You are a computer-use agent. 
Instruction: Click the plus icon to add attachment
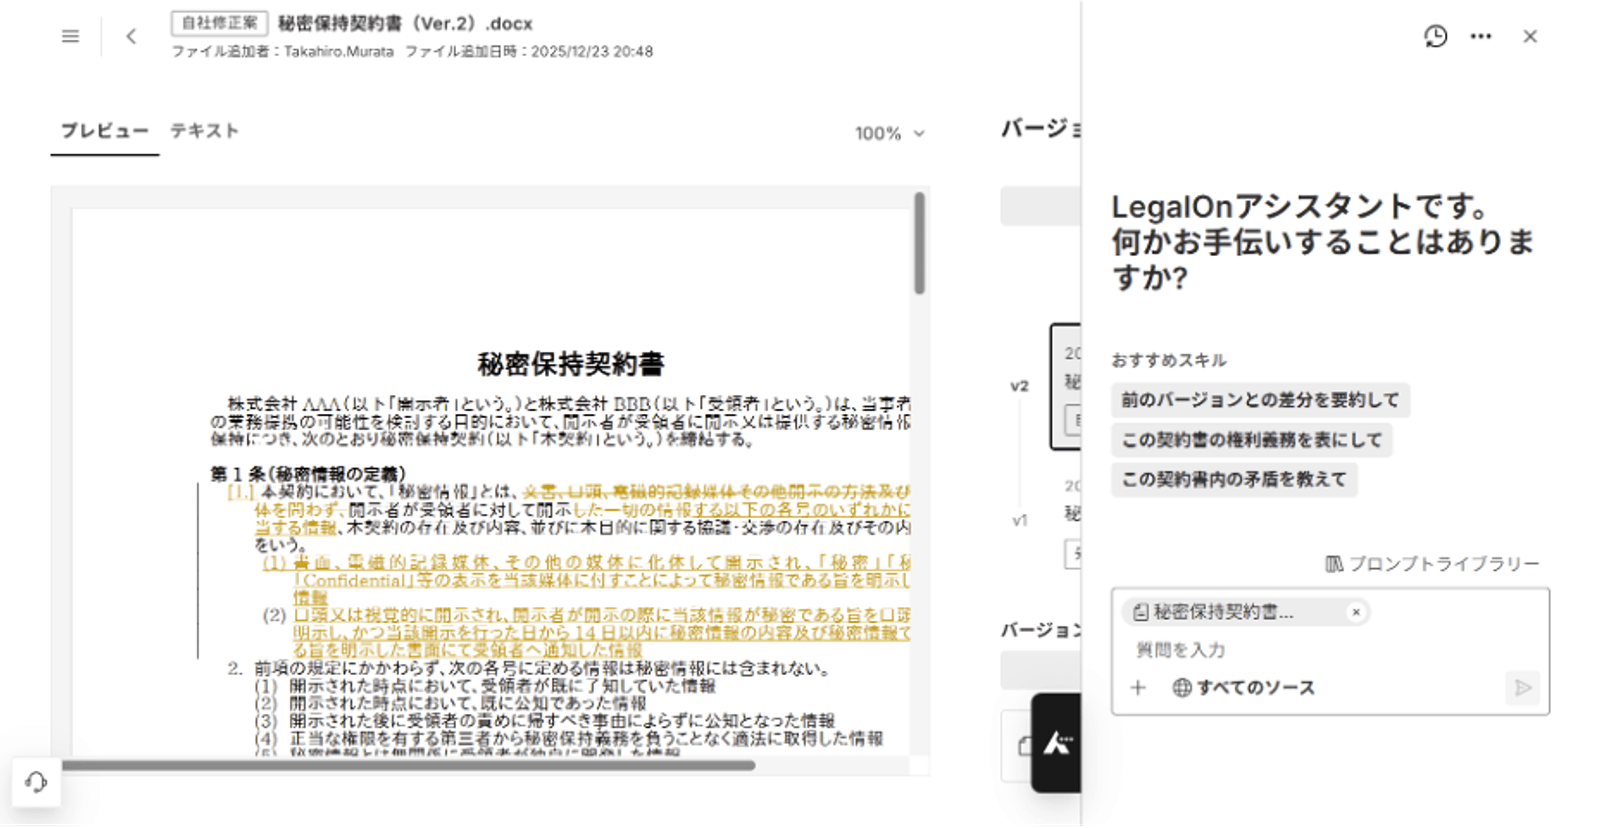[x=1138, y=687]
